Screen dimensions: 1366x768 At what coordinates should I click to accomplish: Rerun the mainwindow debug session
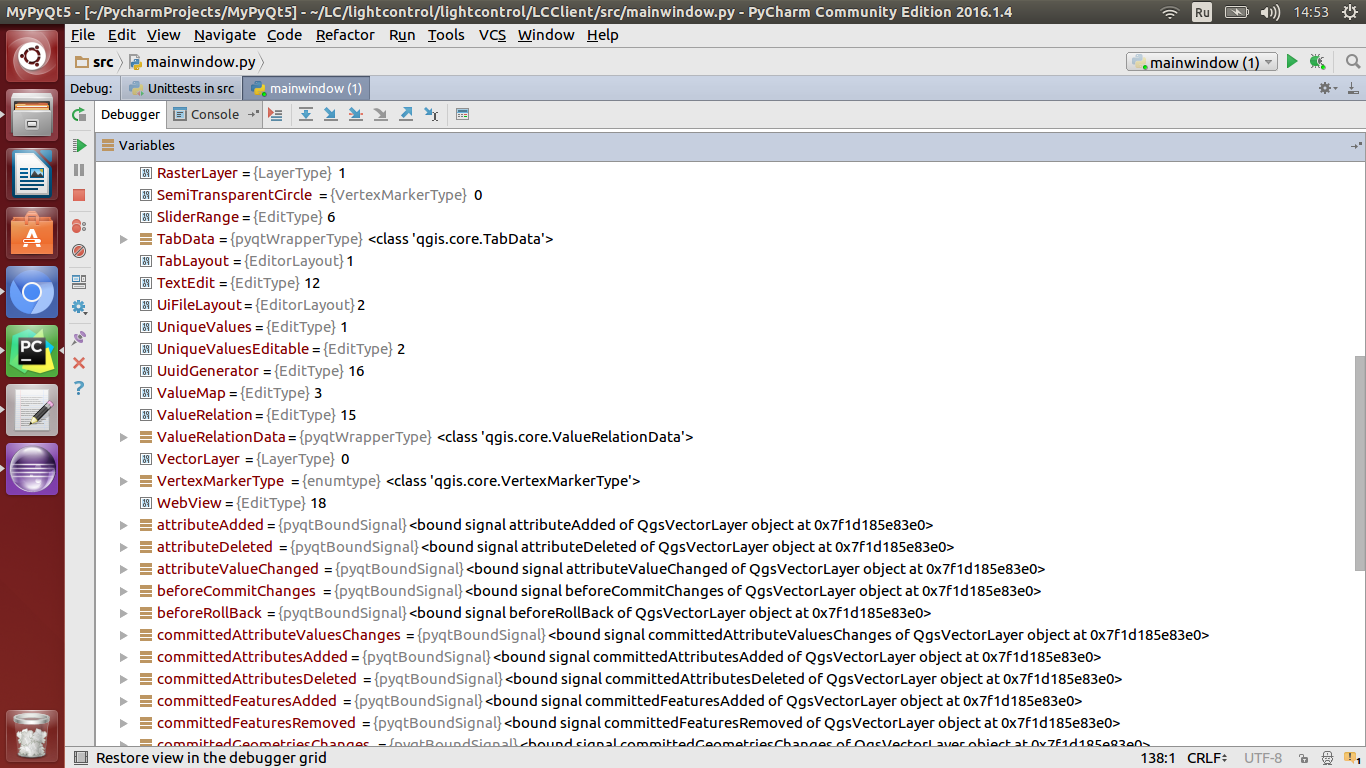pyautogui.click(x=79, y=115)
